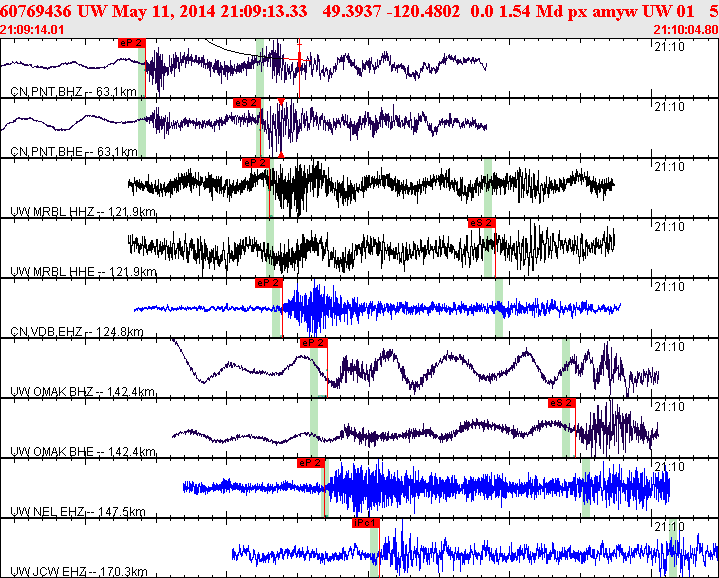Select the UW.OMAK.BHE -- 142.4km label

83,452
